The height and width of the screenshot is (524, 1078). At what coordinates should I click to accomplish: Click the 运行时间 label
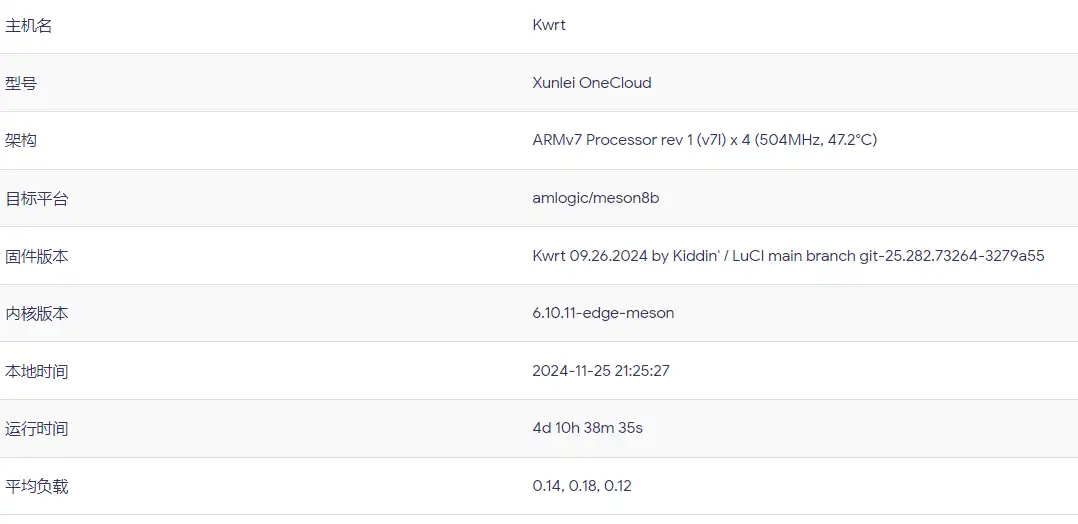click(37, 428)
